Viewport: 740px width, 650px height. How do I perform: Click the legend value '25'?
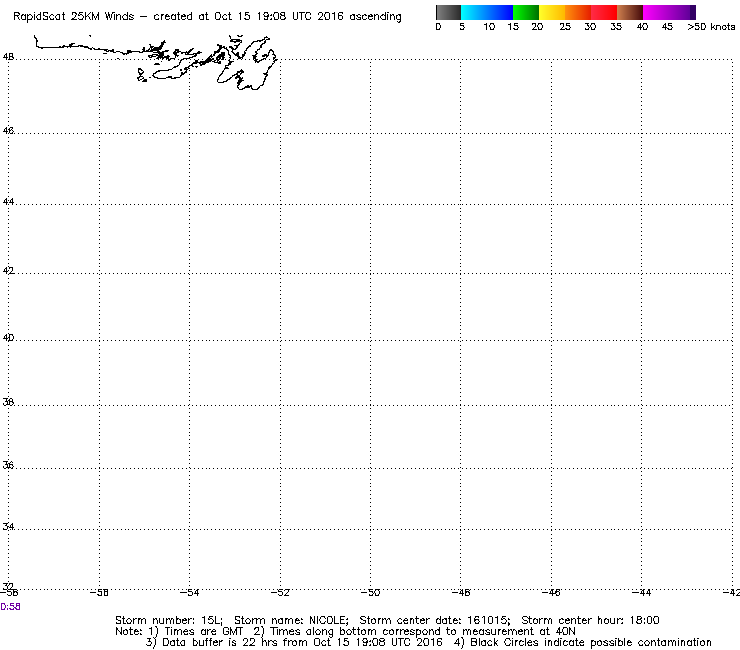565,27
